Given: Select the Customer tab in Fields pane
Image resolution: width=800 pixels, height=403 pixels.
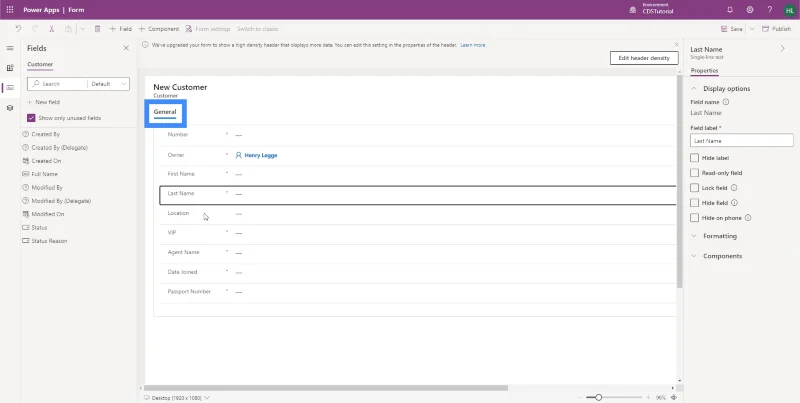Looking at the screenshot, I should coord(40,64).
